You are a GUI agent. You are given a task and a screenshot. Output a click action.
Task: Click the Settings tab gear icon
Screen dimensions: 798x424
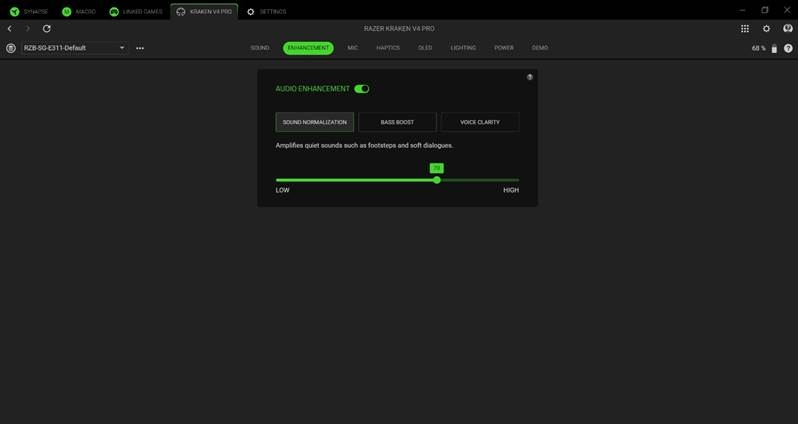250,11
